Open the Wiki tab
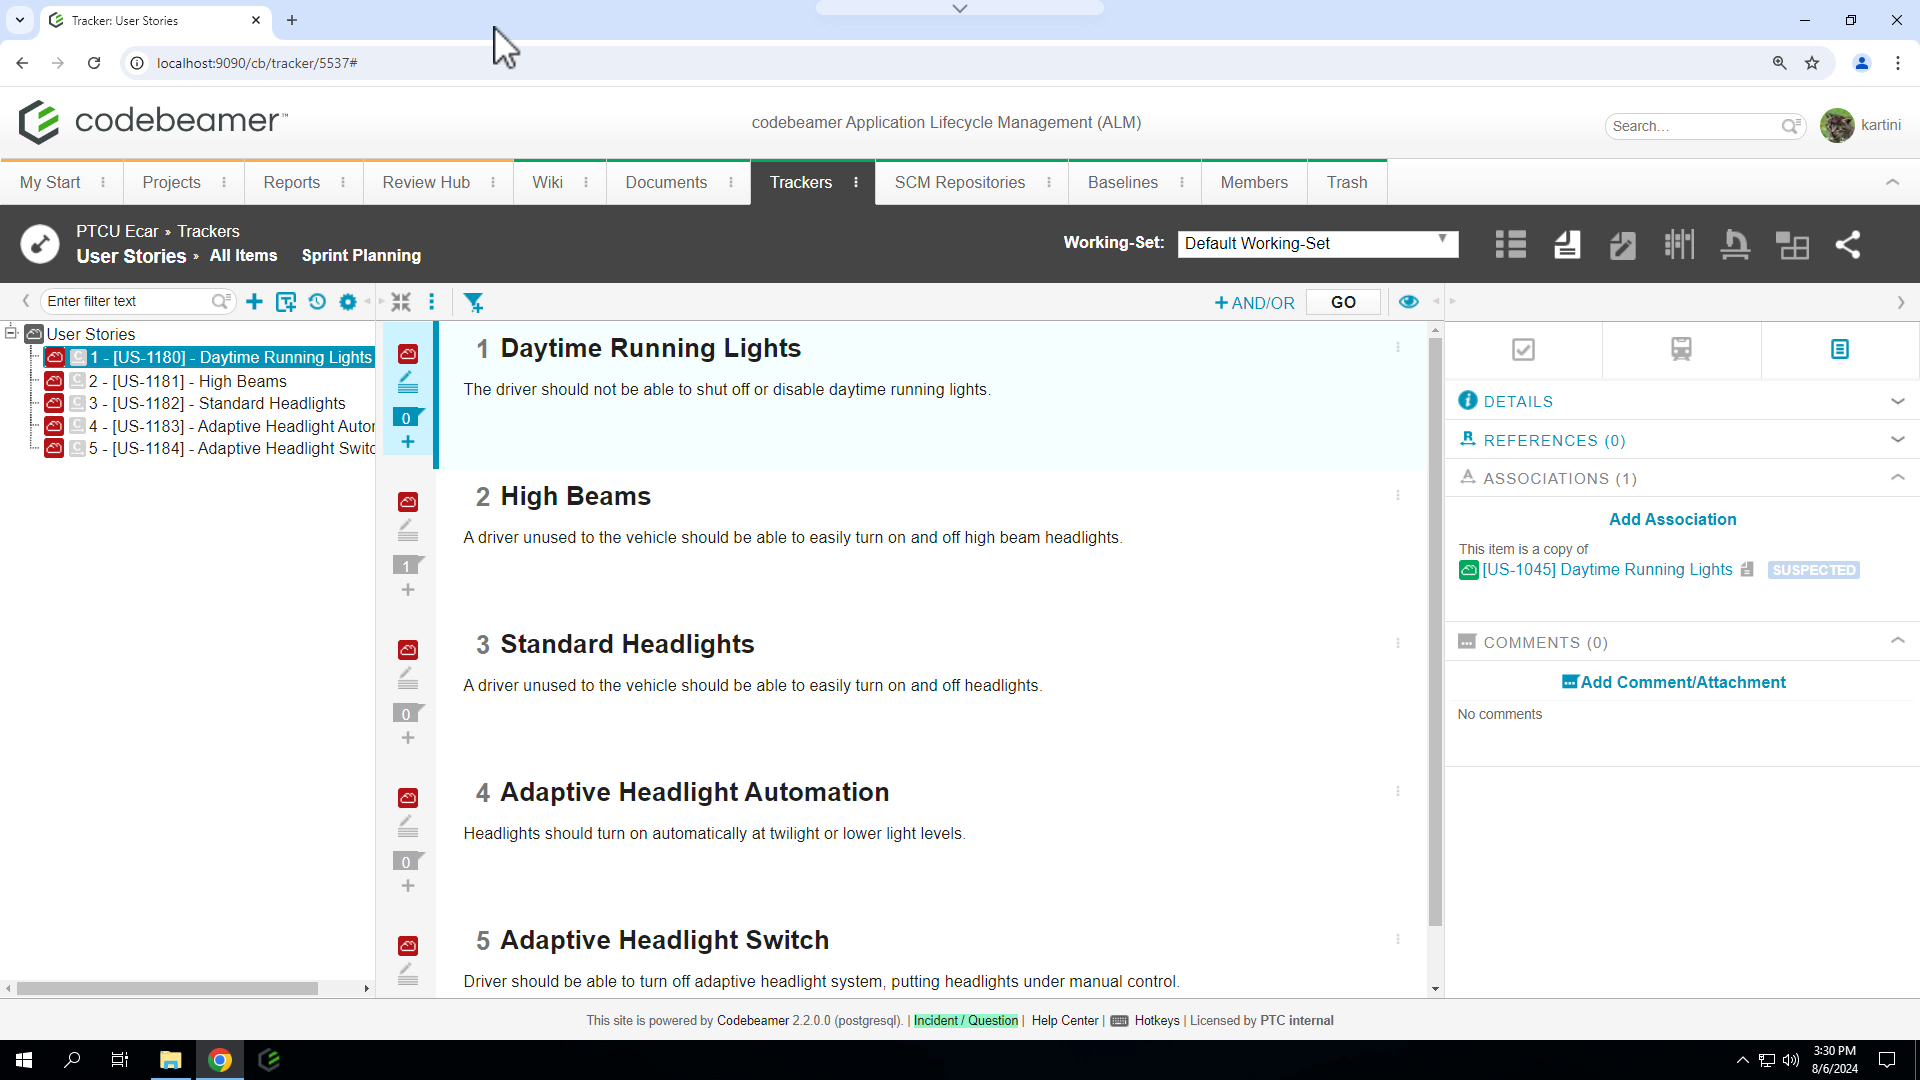This screenshot has width=1920, height=1080. [547, 183]
